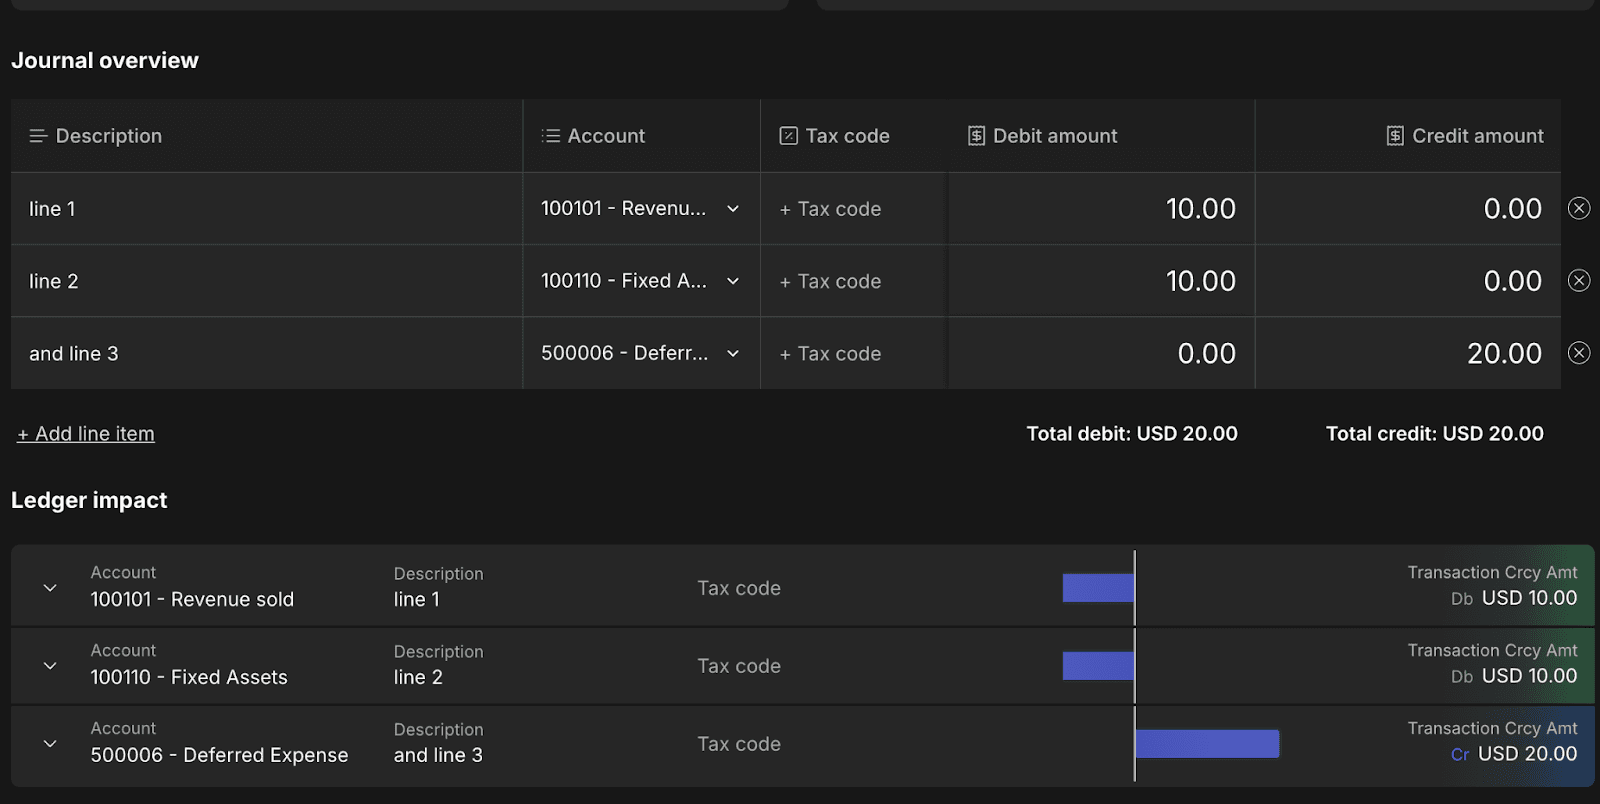Expand the Fixed Assets ledger row
This screenshot has width=1600, height=804.
tap(50, 666)
